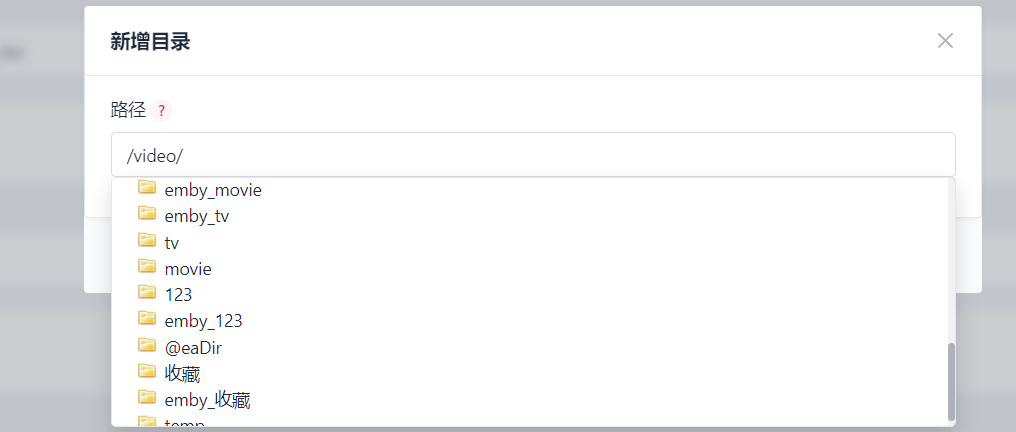
Task: Click the emby_123 folder icon
Action: point(147,317)
